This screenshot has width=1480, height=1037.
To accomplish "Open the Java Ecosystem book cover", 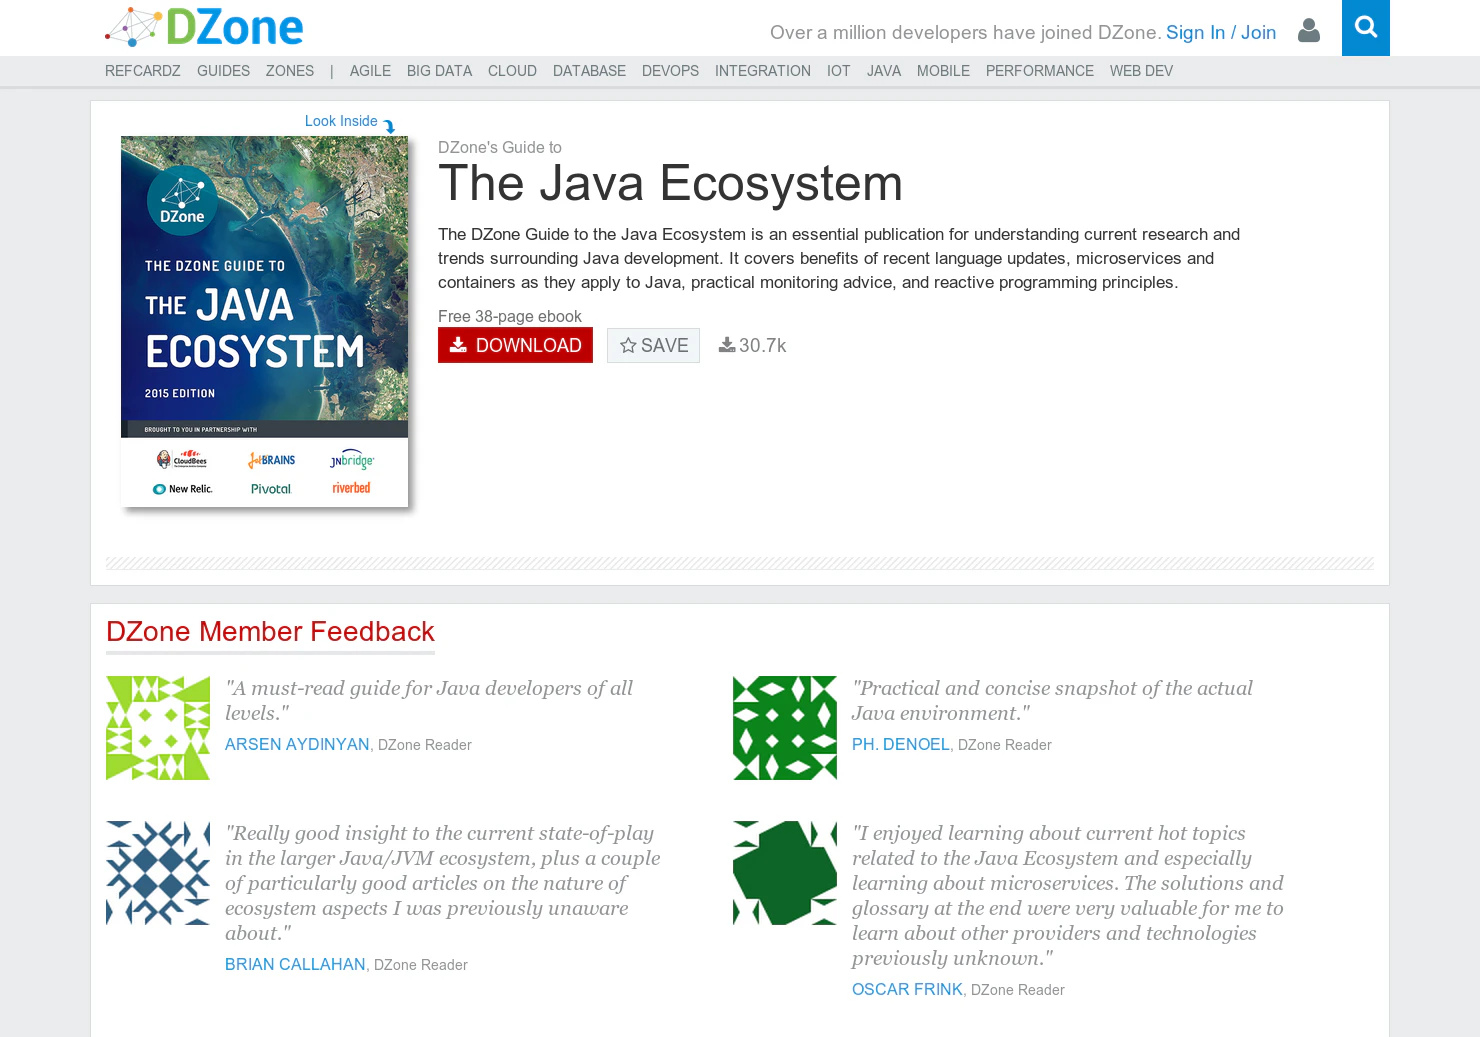I will (x=264, y=321).
